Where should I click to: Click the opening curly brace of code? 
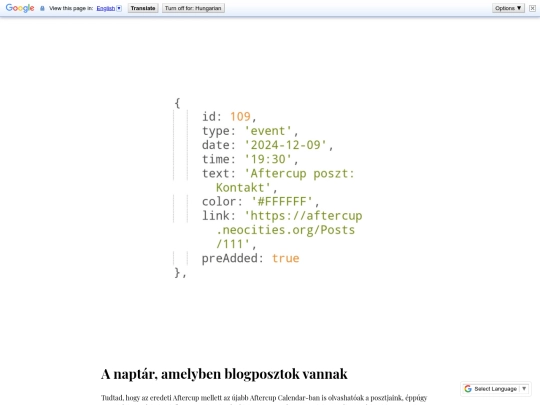click(x=177, y=103)
